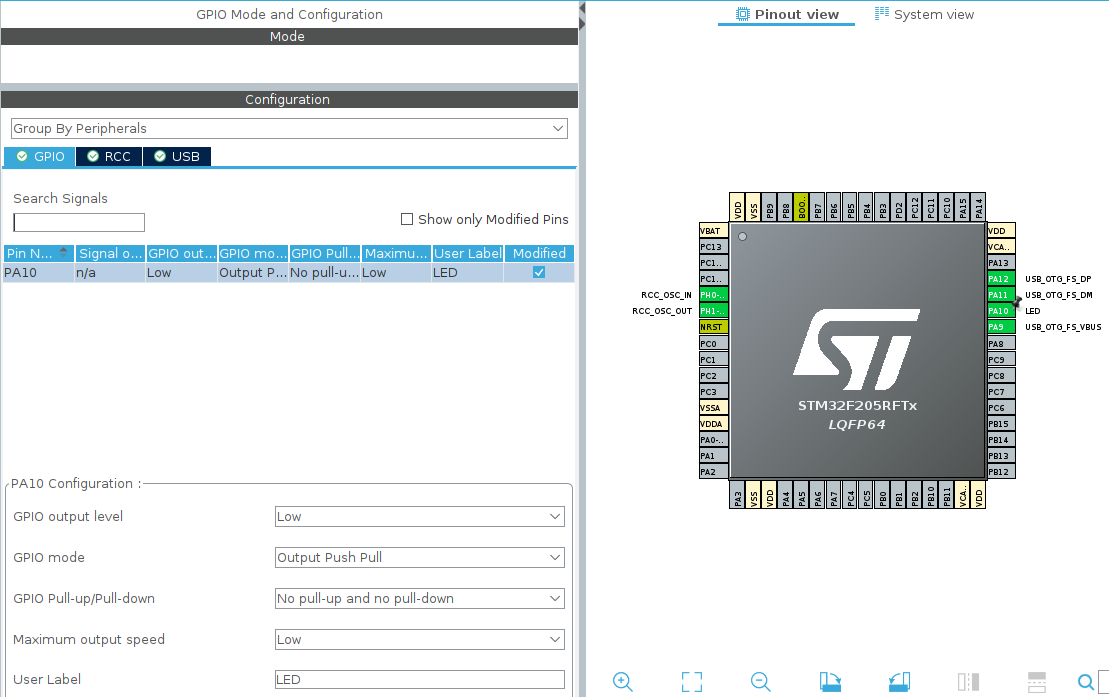Uncheck the Modified checkbox for PA10

tap(537, 272)
